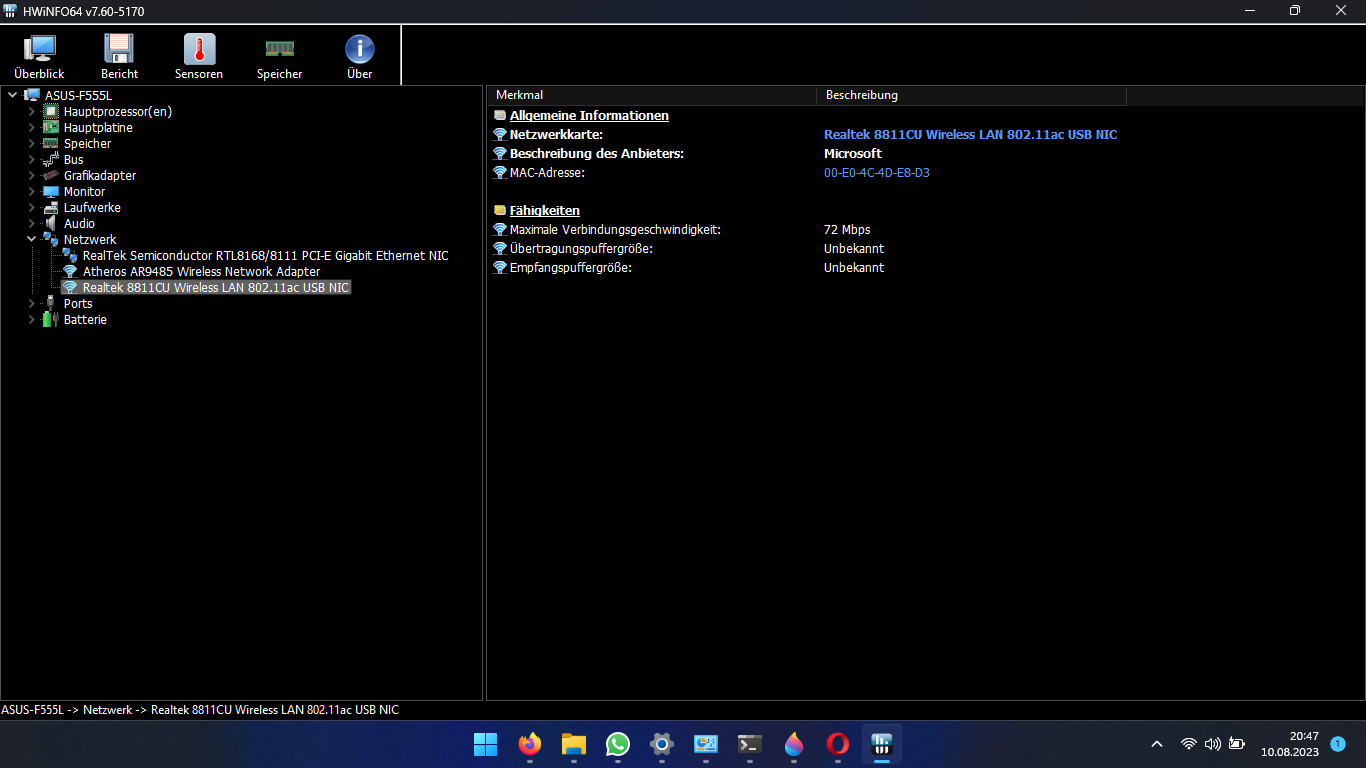Screen dimensions: 1366x768
Task: Click the Microsoft vendor value
Action: [x=853, y=154]
